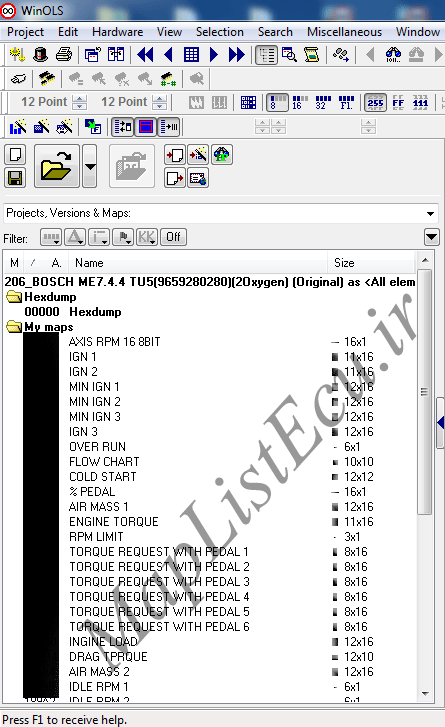
Task: Select the ENGINE TORQUE map
Action: tap(114, 522)
